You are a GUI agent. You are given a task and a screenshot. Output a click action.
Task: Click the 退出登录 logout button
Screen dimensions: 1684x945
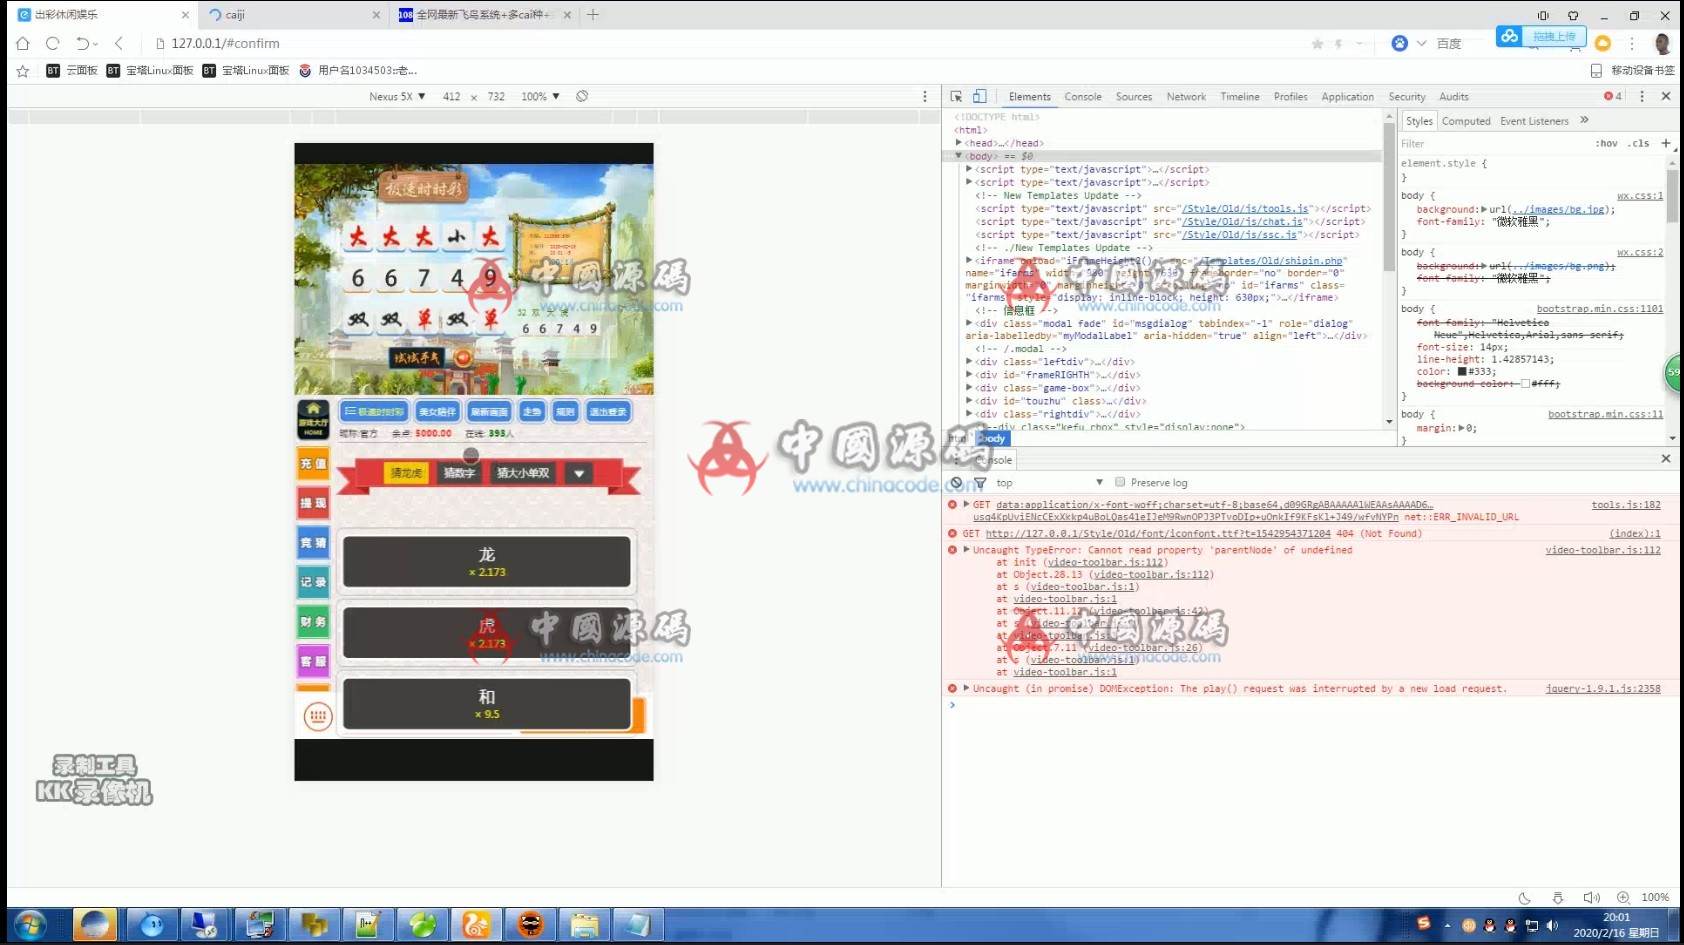608,412
